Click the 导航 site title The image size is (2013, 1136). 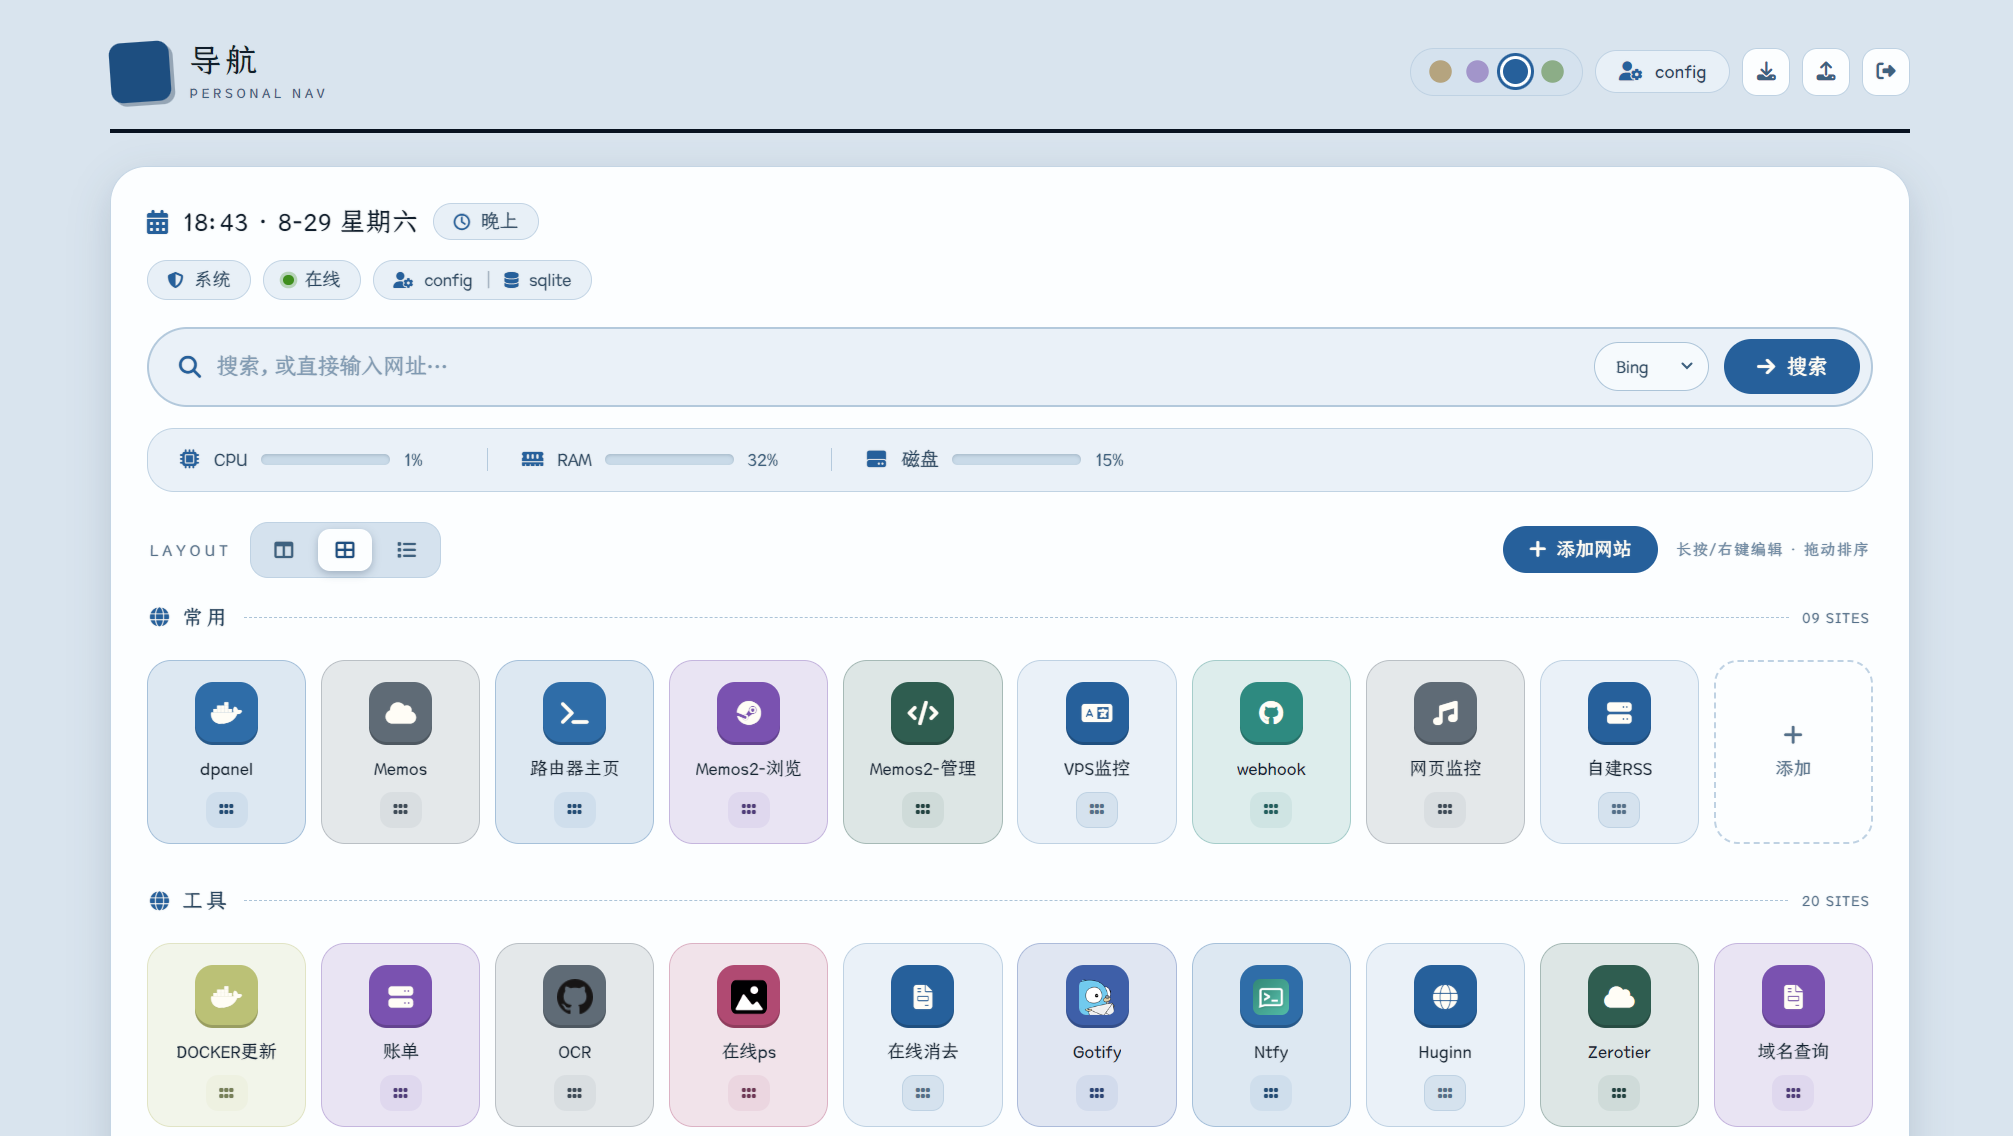click(224, 60)
